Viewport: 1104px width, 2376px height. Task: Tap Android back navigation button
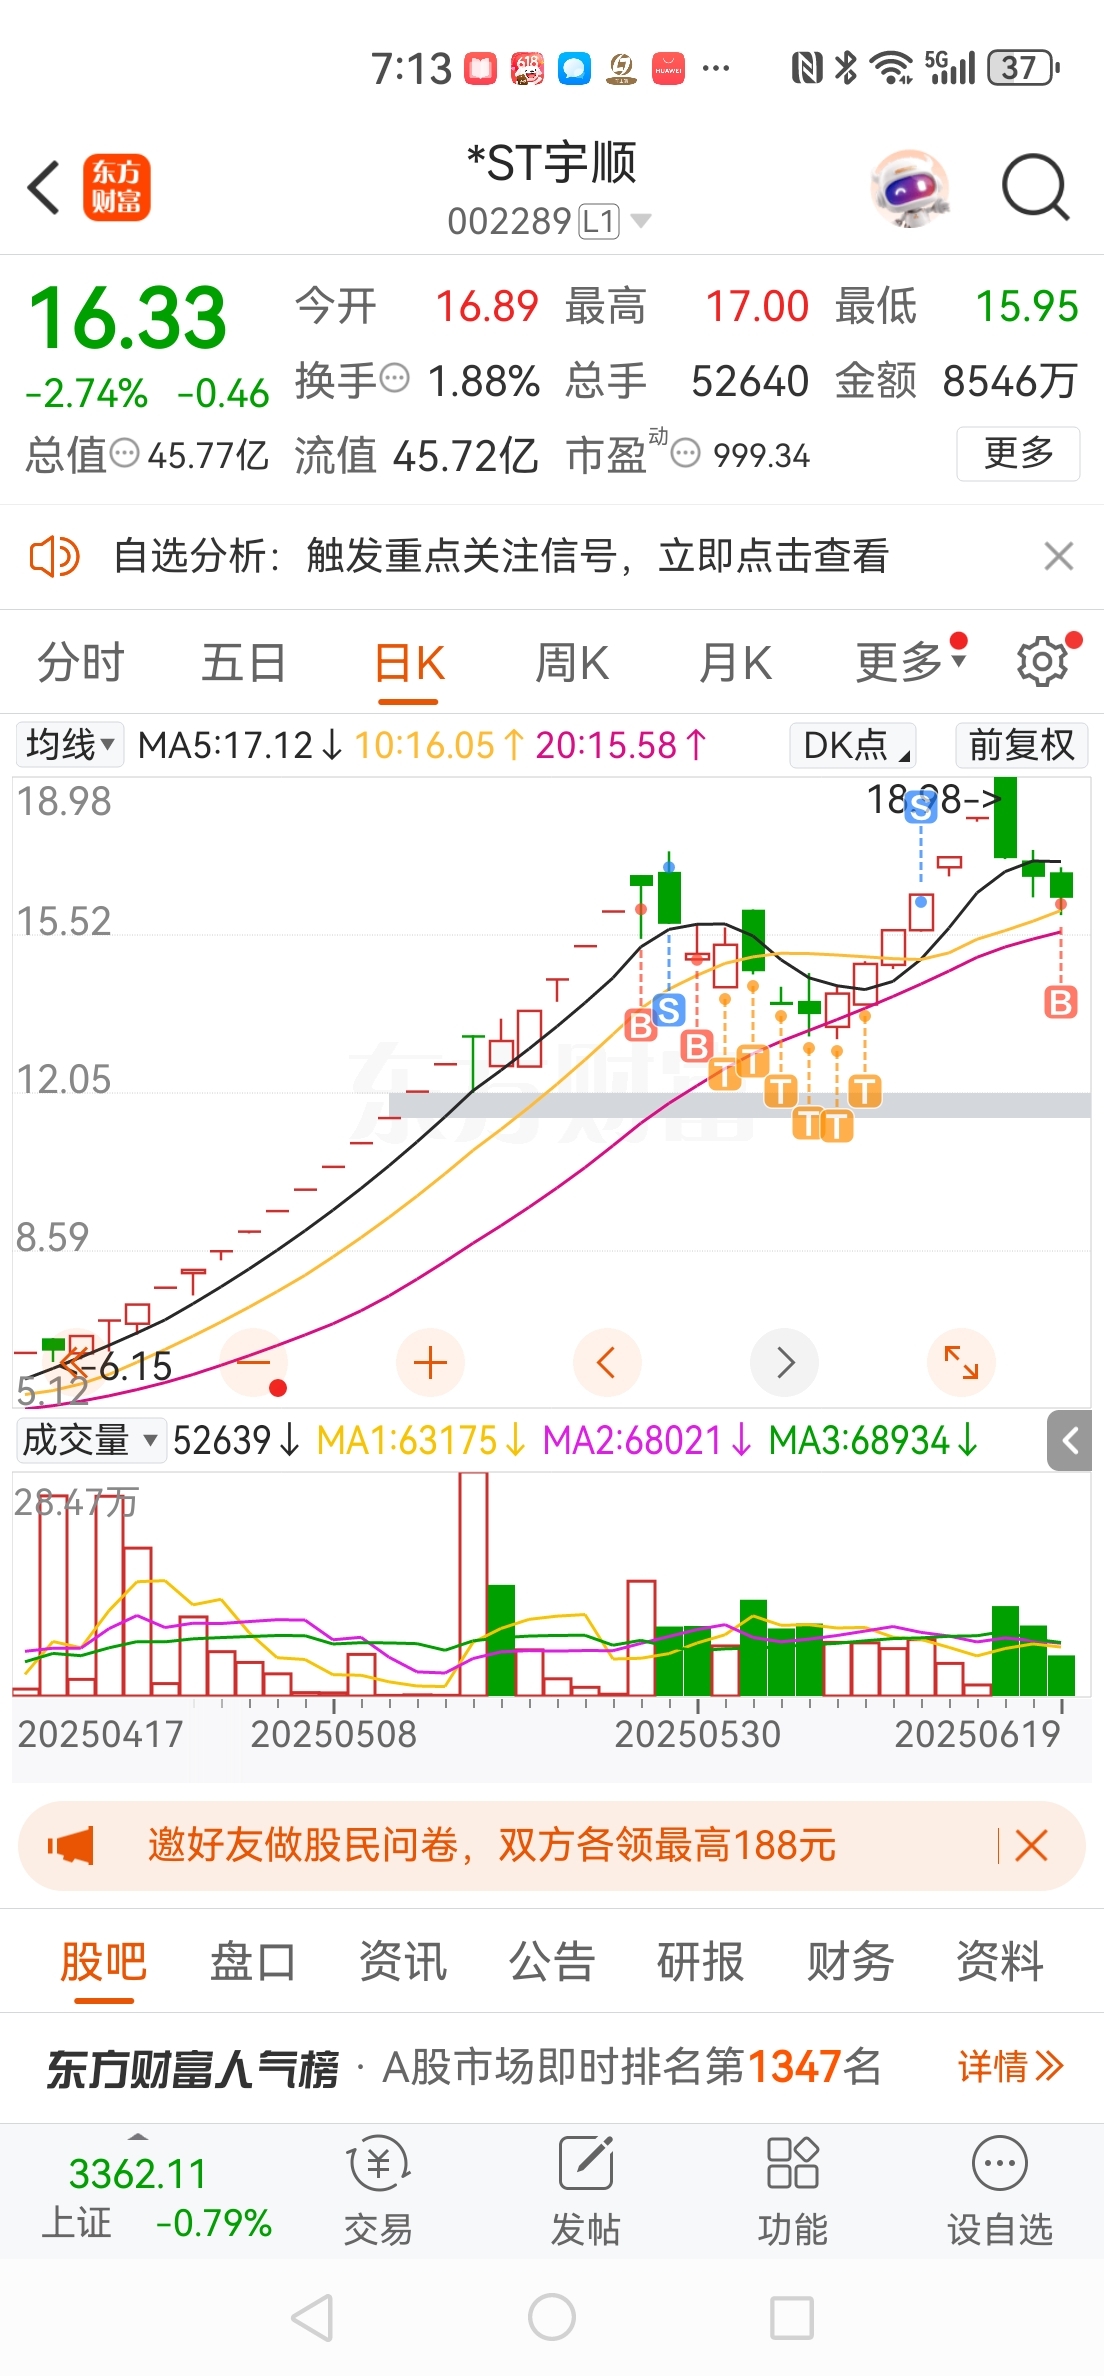312,2317
